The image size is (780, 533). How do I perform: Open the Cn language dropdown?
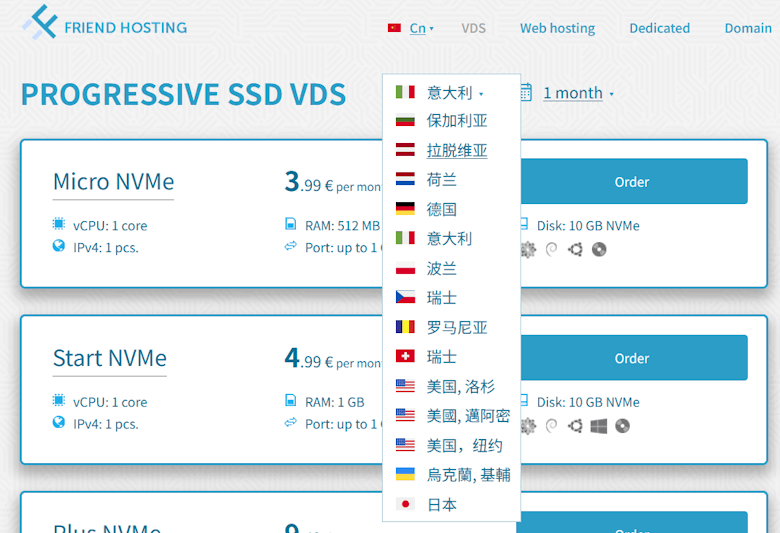pos(419,28)
